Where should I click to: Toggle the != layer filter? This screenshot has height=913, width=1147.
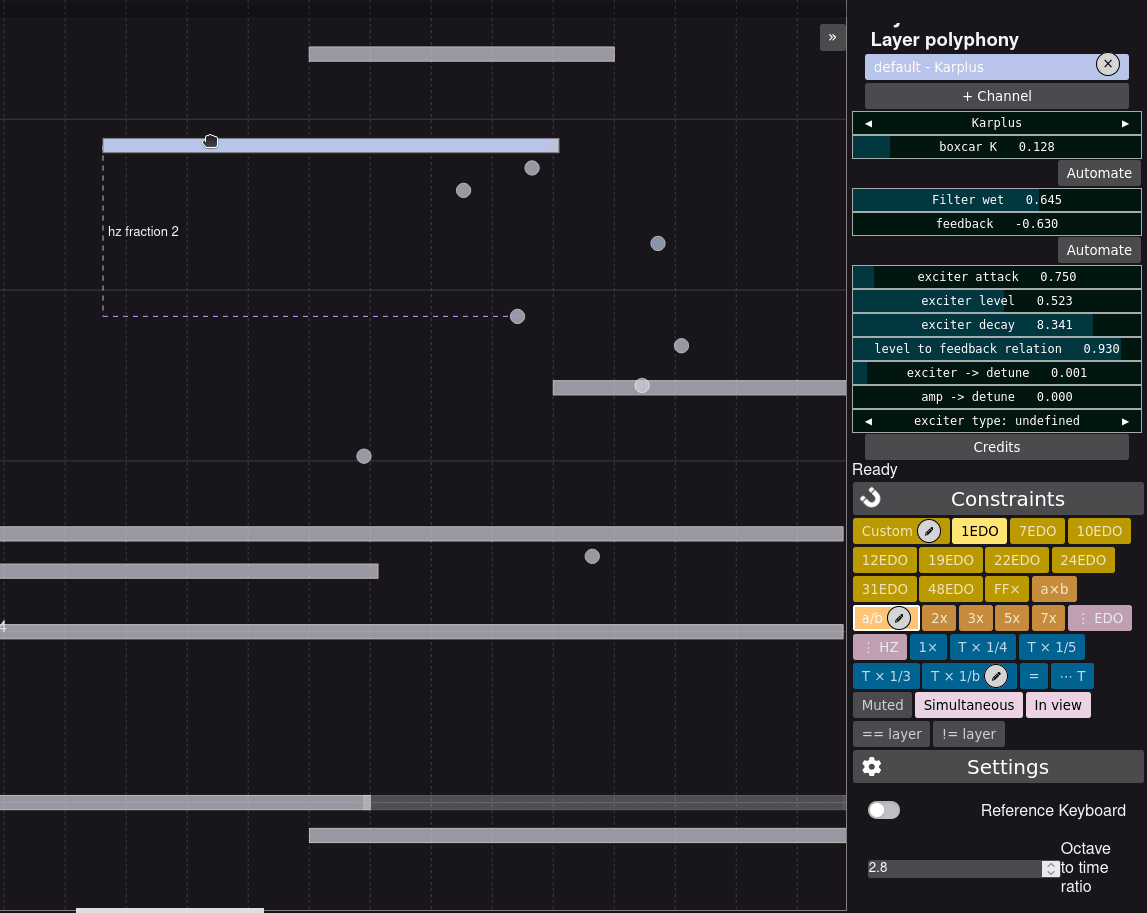coord(969,734)
